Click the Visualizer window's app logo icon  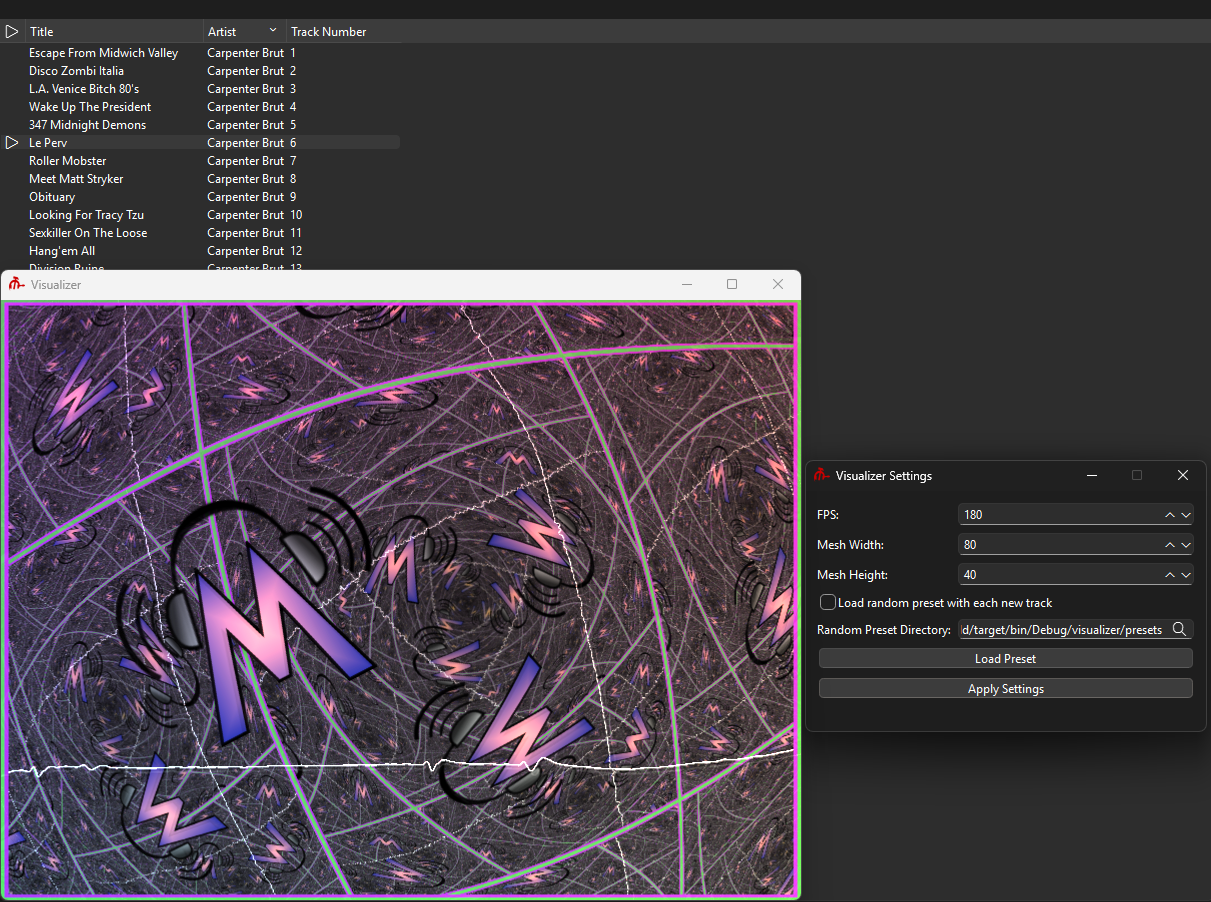tap(16, 285)
